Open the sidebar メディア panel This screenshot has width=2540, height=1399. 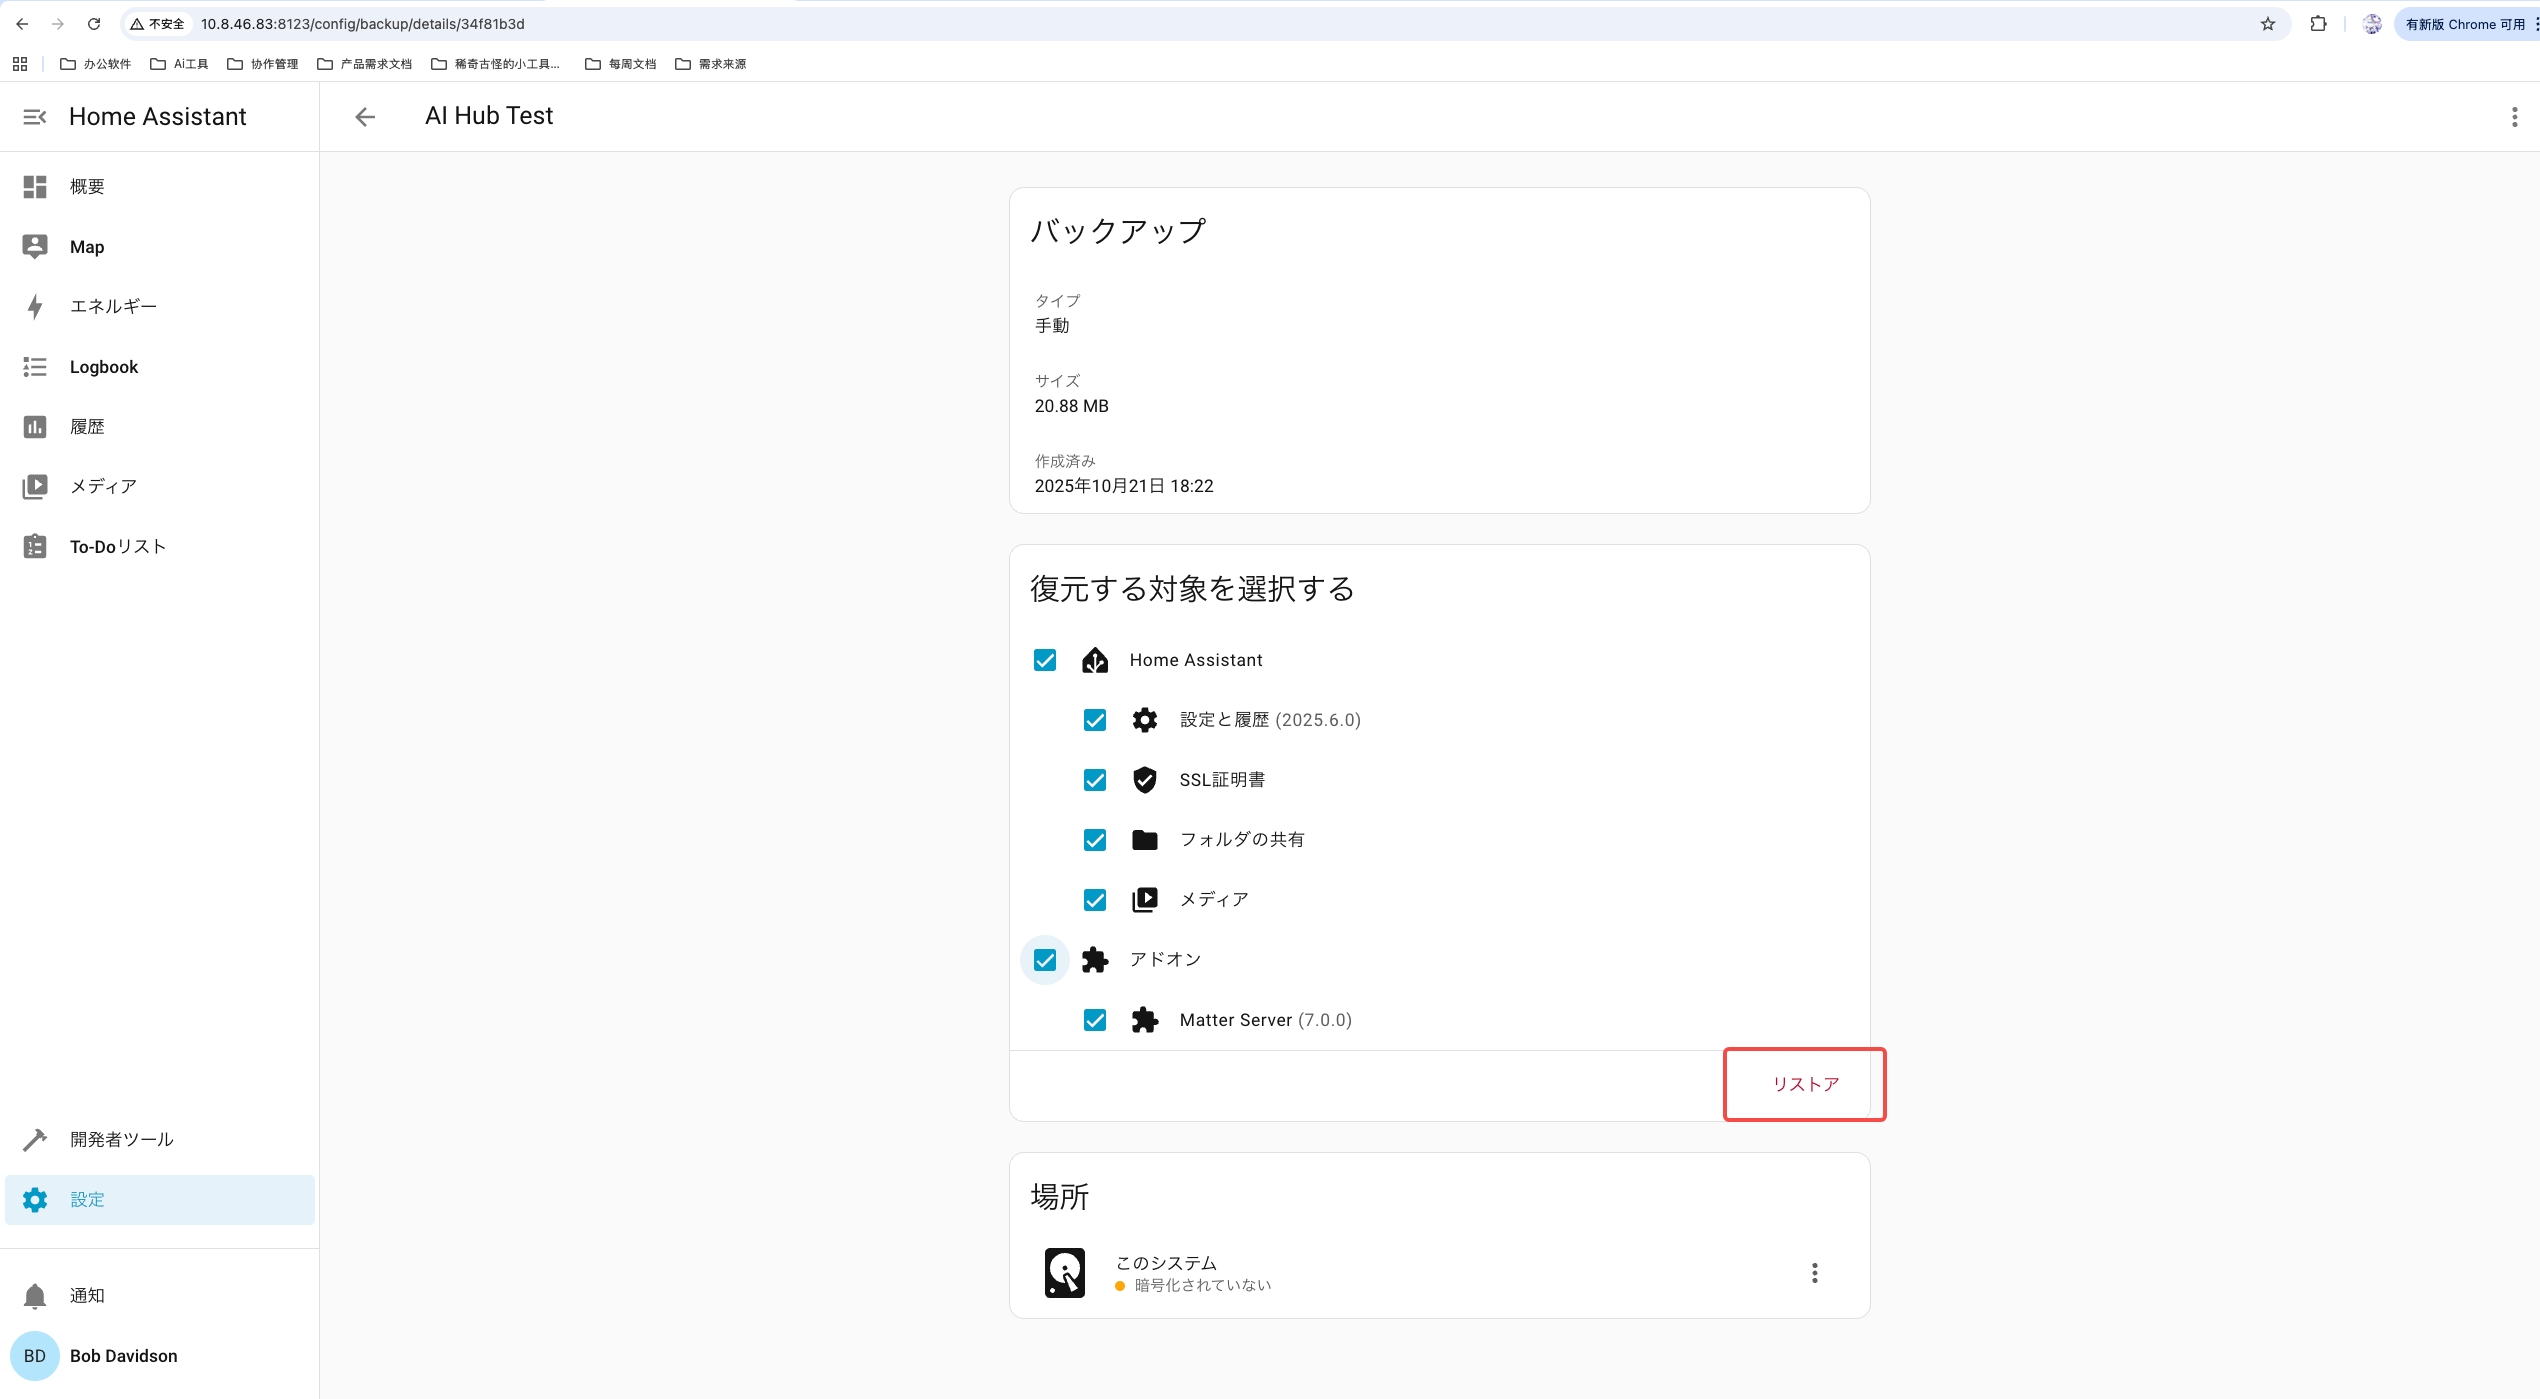coord(160,487)
